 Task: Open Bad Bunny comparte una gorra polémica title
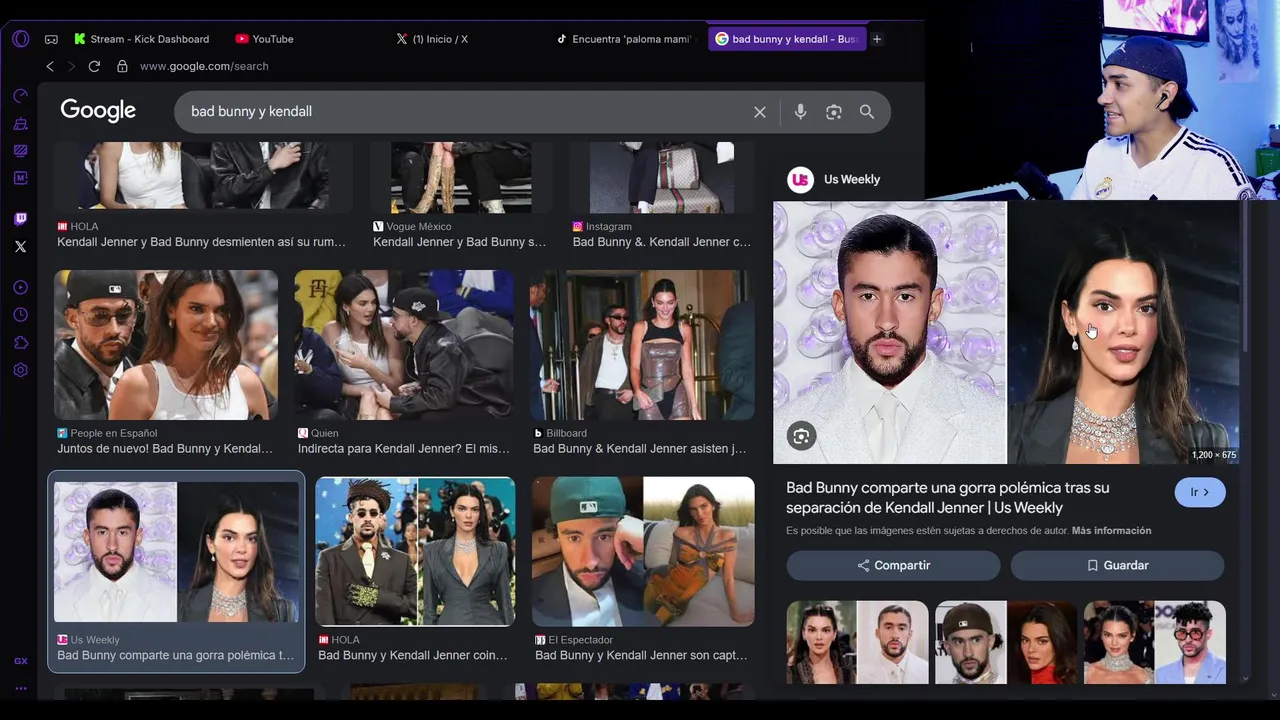(947, 498)
